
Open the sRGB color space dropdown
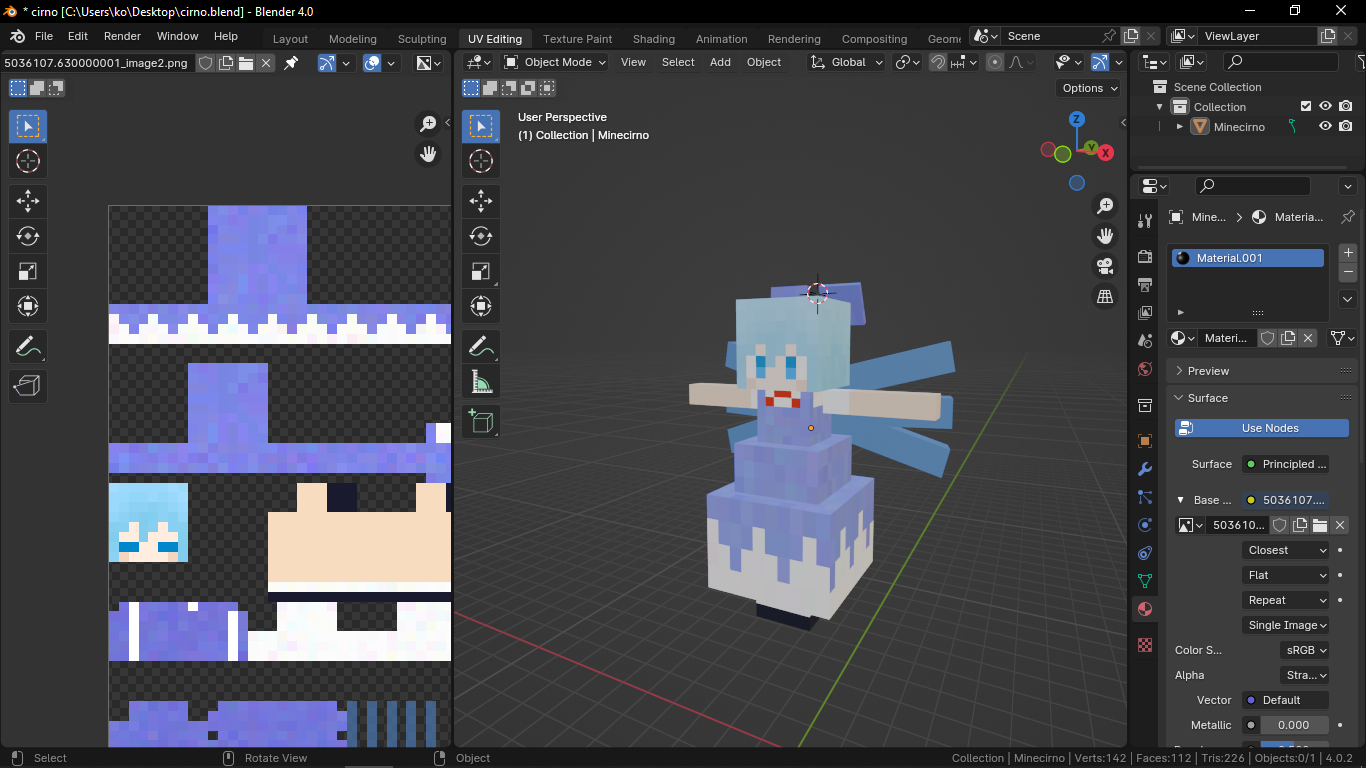pos(1305,650)
